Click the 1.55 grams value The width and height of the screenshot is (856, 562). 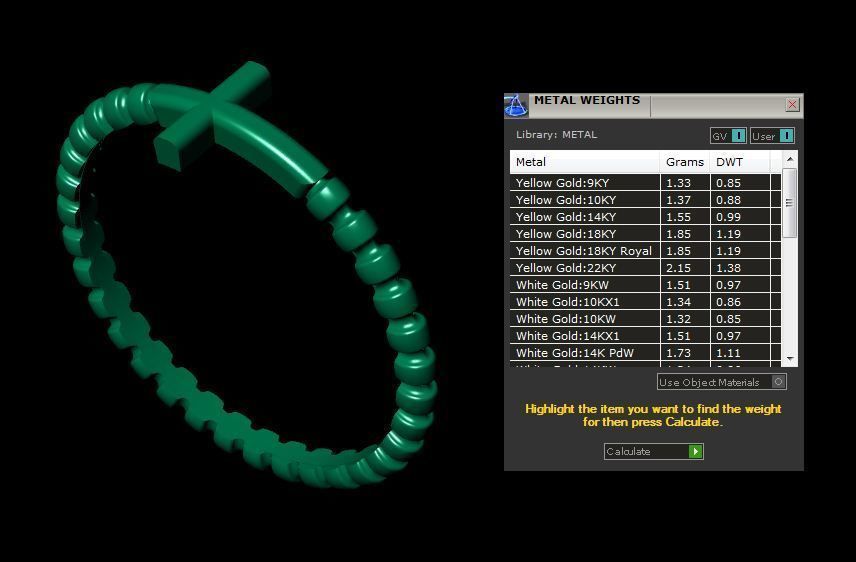(x=679, y=217)
